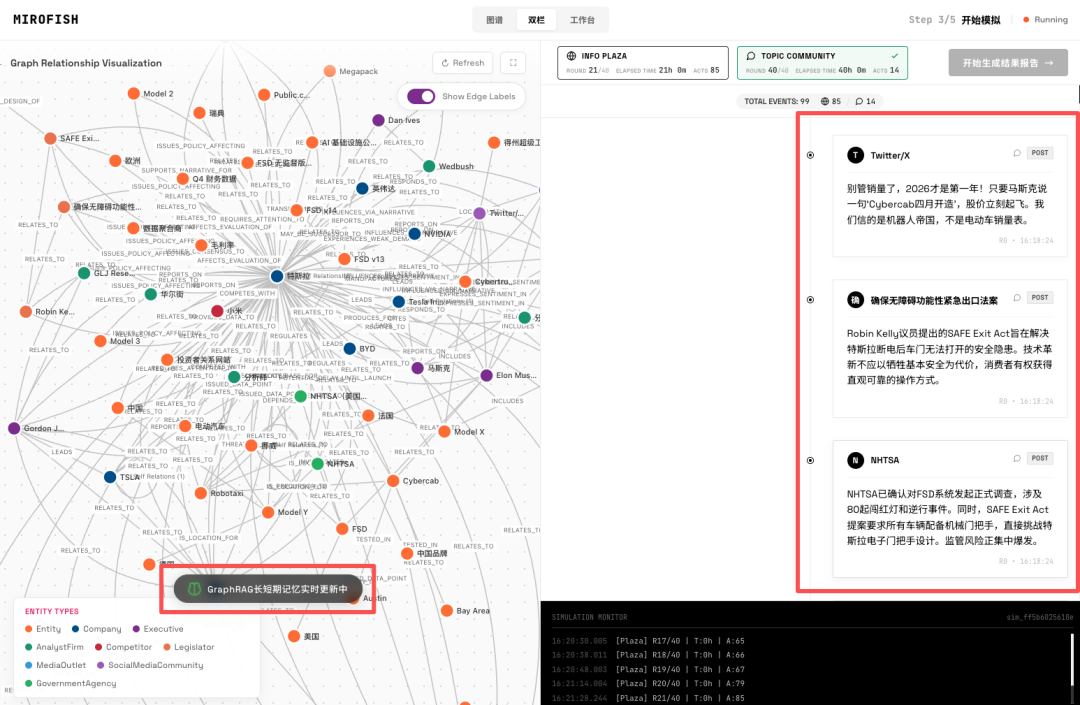Click comment icon on NHTSA post

1017,458
